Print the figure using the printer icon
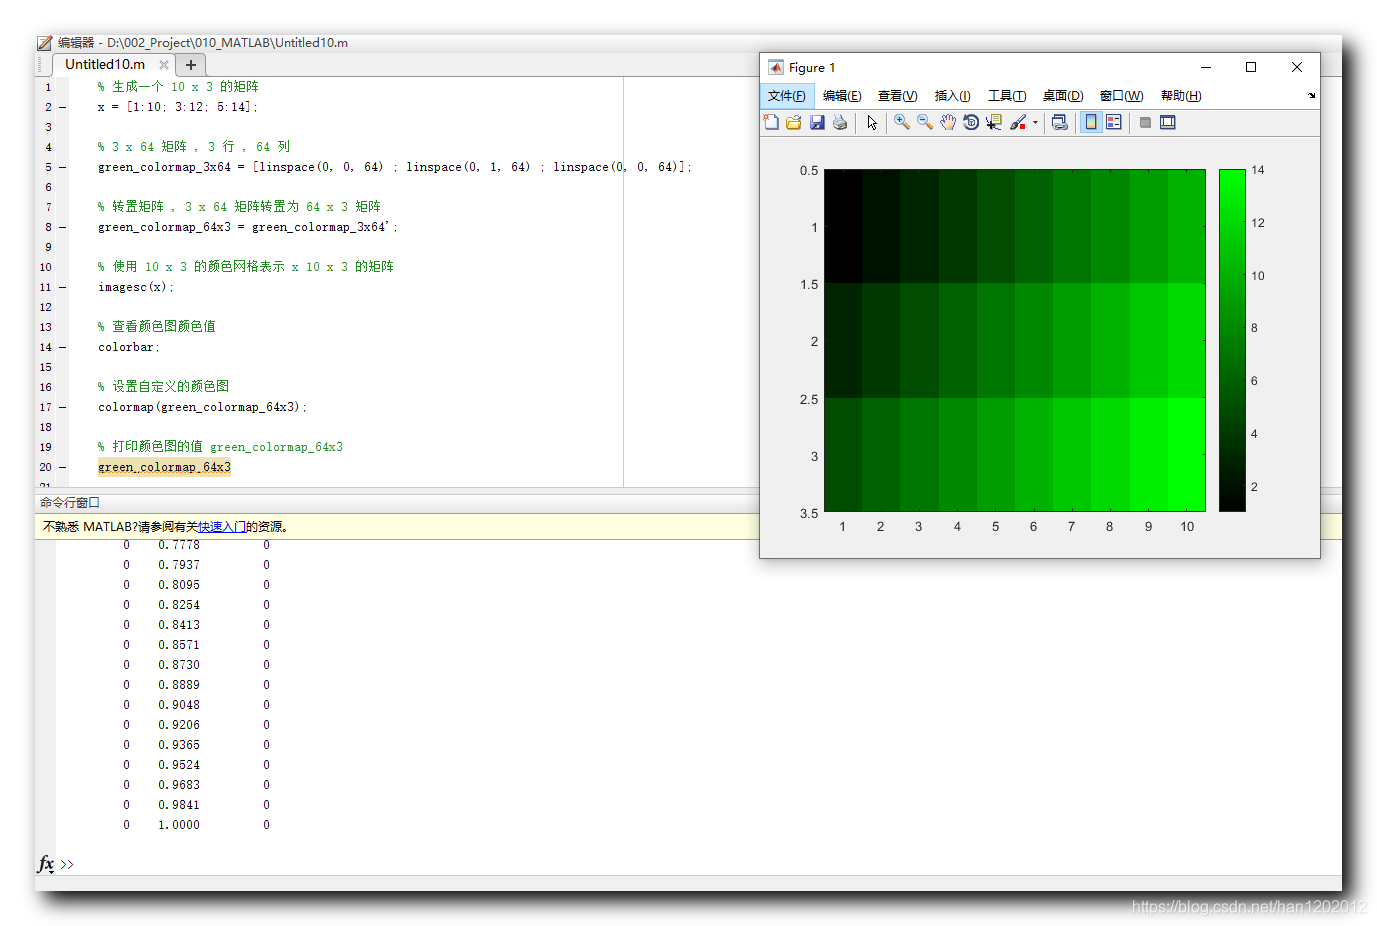The height and width of the screenshot is (926, 1377). click(840, 122)
